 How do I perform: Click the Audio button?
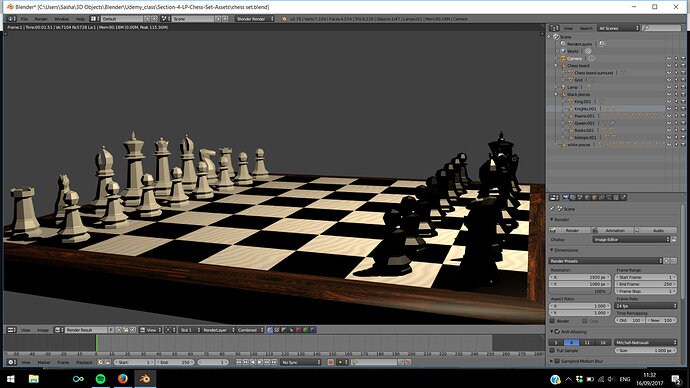tap(656, 230)
